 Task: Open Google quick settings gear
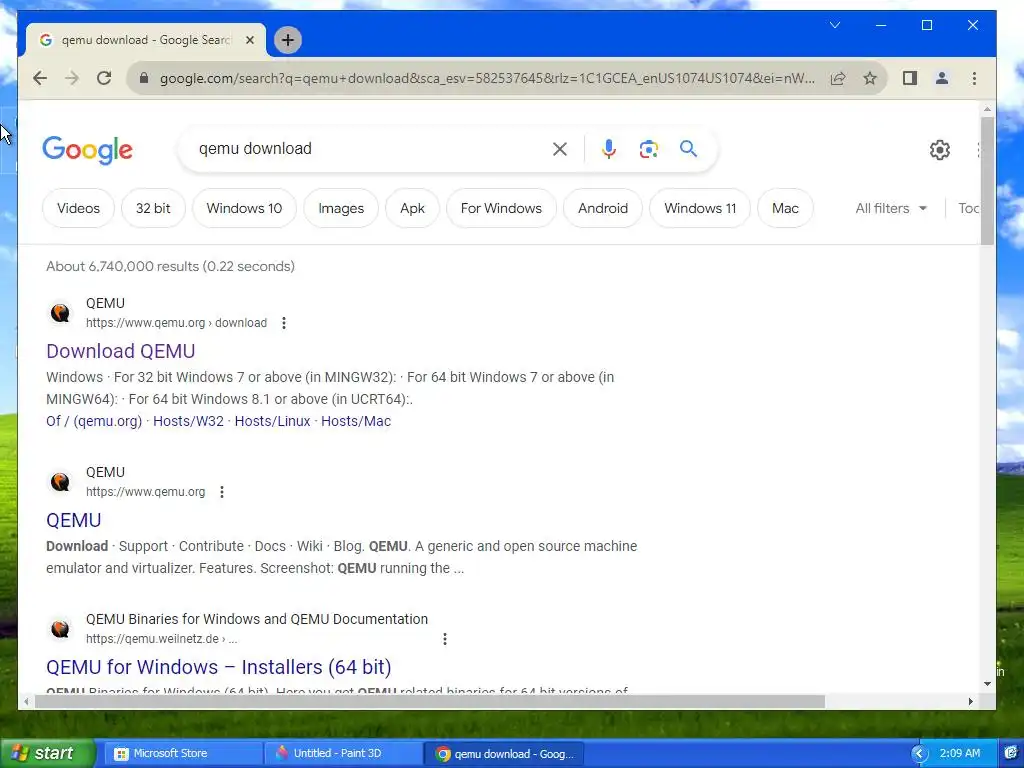940,150
